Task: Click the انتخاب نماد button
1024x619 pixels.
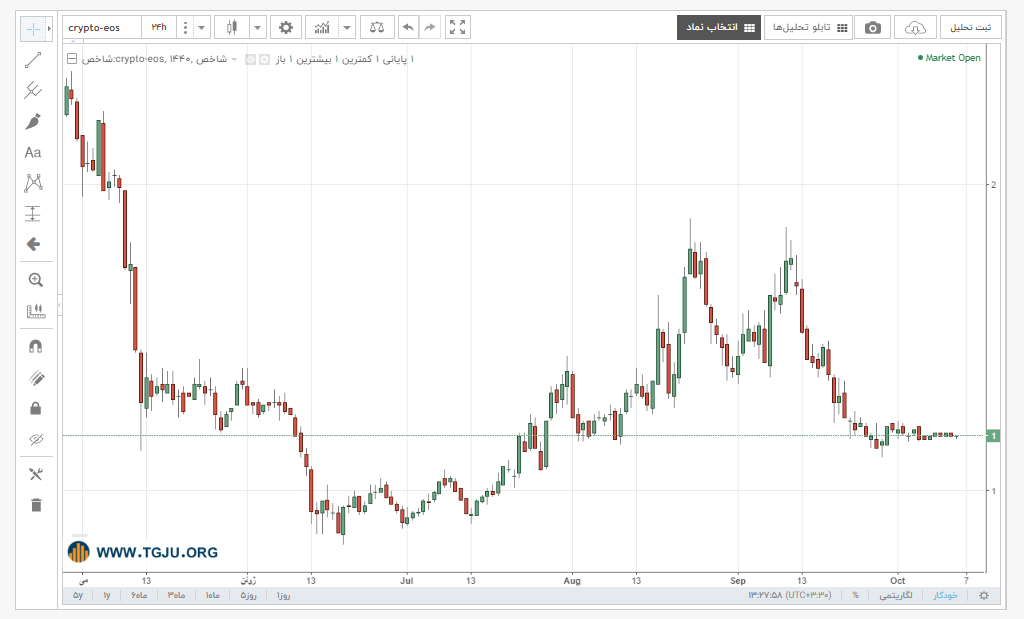Action: [719, 27]
